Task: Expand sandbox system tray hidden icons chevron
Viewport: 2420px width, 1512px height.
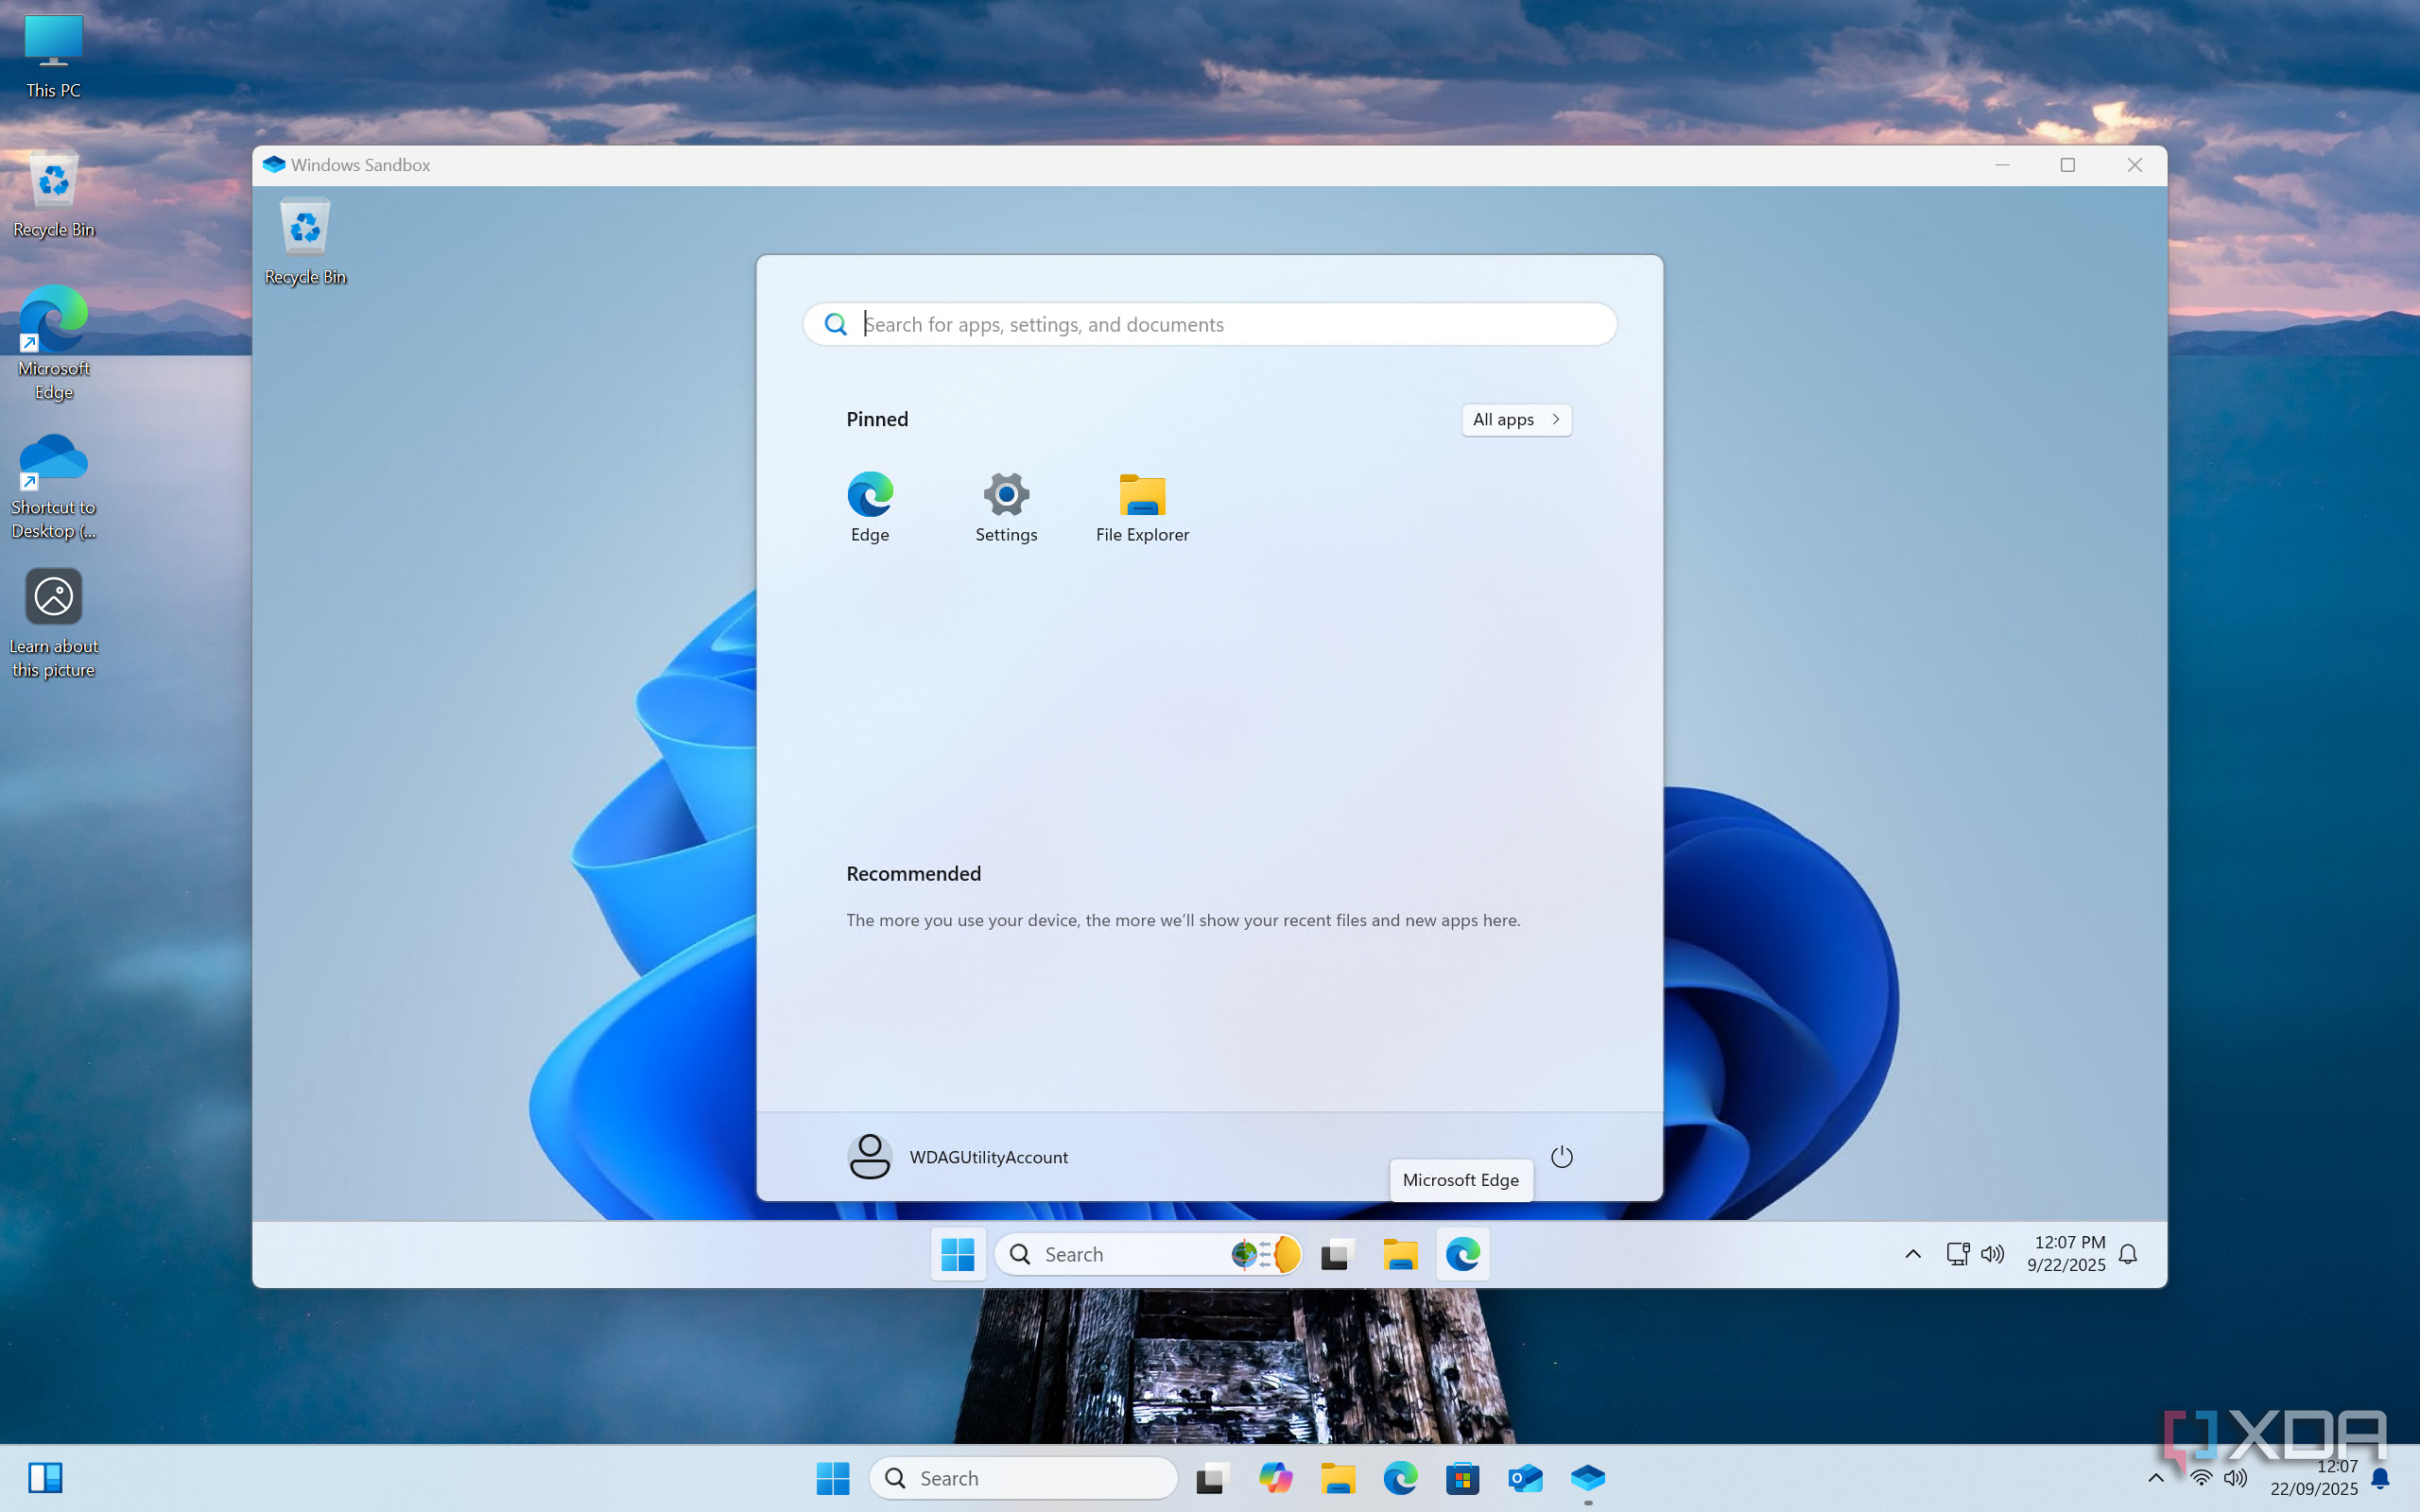Action: tap(1912, 1254)
